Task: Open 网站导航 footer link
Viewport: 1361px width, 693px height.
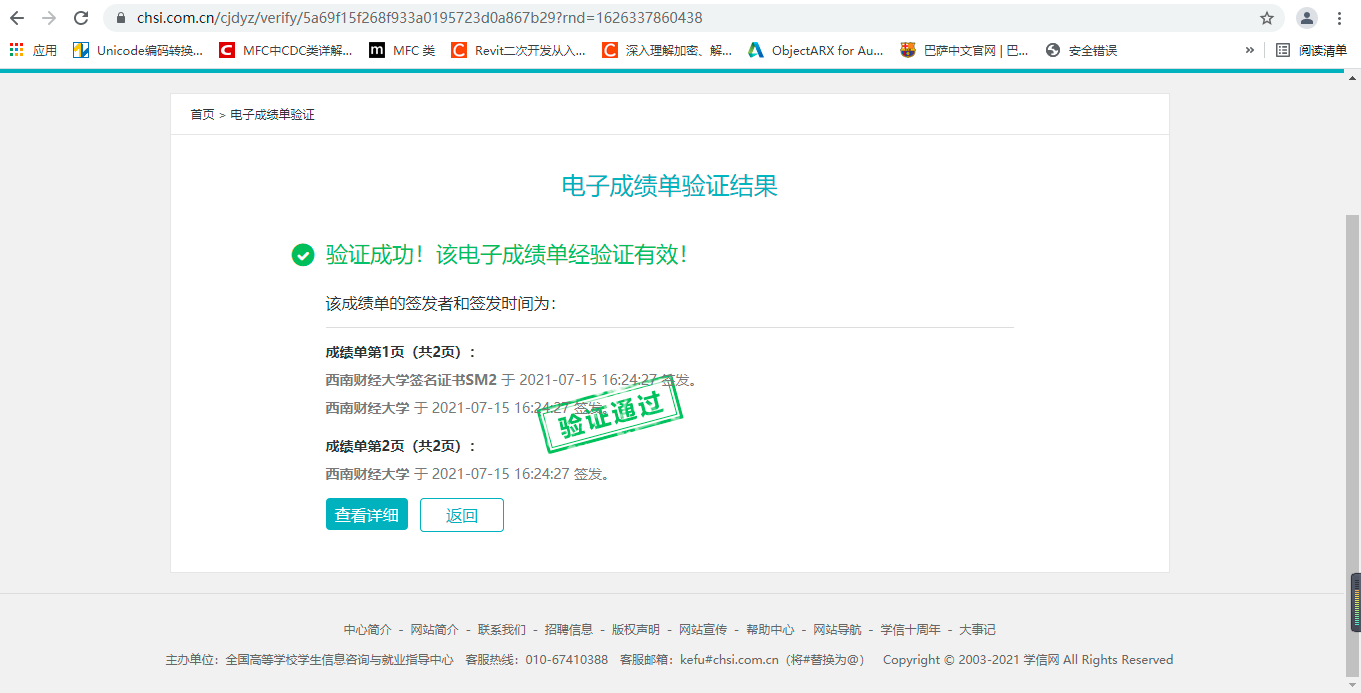Action: [x=837, y=630]
